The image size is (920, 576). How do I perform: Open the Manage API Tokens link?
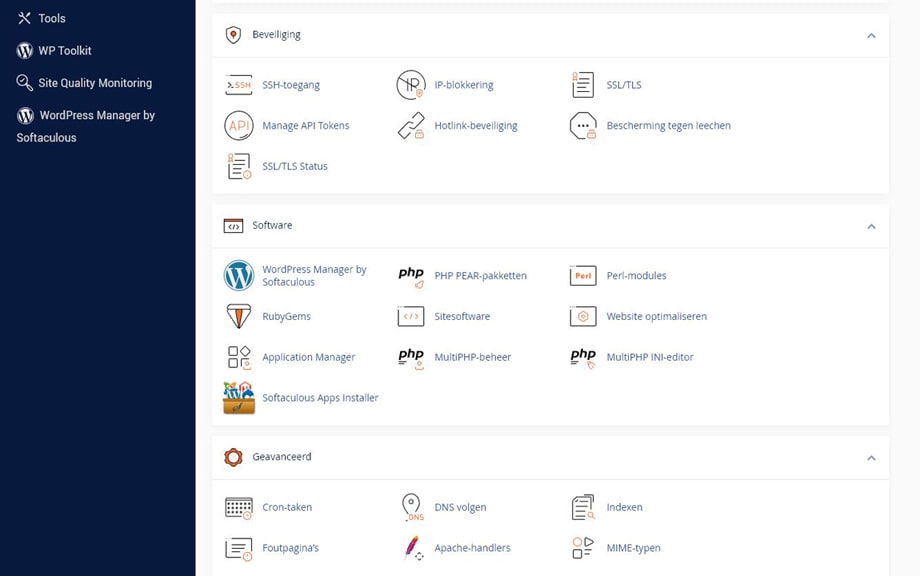(x=306, y=126)
